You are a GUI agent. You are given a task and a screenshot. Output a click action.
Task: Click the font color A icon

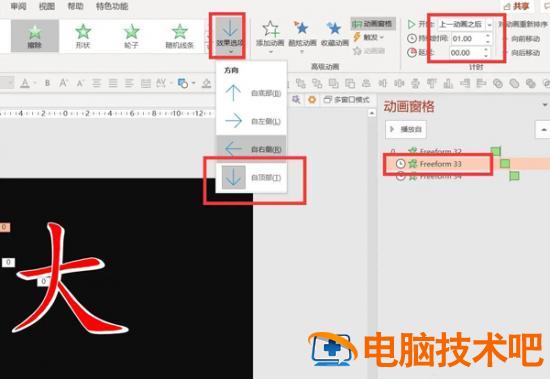[25, 83]
